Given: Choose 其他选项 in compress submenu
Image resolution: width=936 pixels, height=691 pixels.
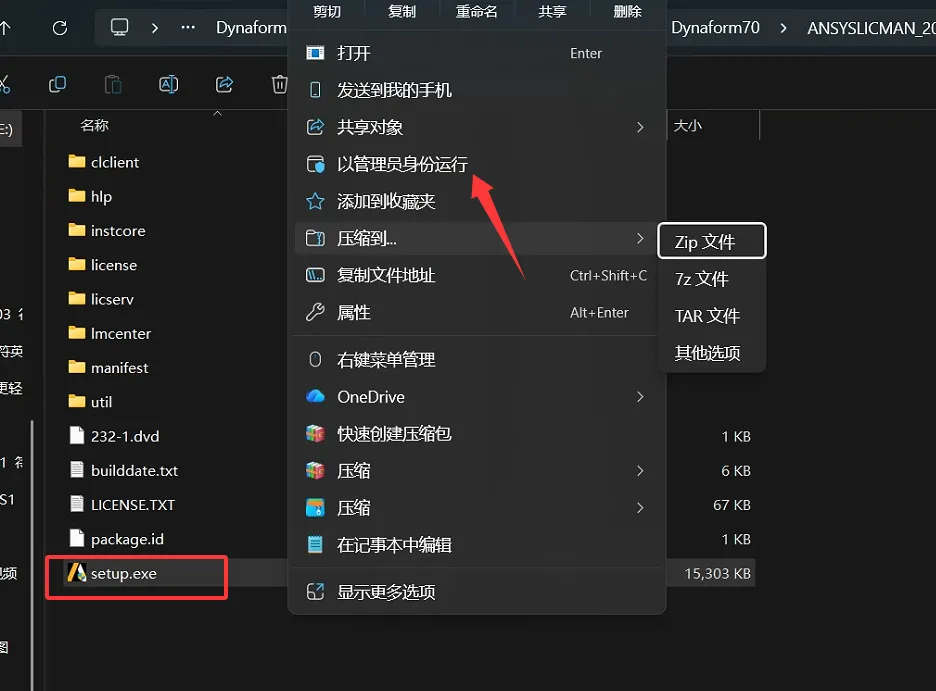Looking at the screenshot, I should coord(712,353).
